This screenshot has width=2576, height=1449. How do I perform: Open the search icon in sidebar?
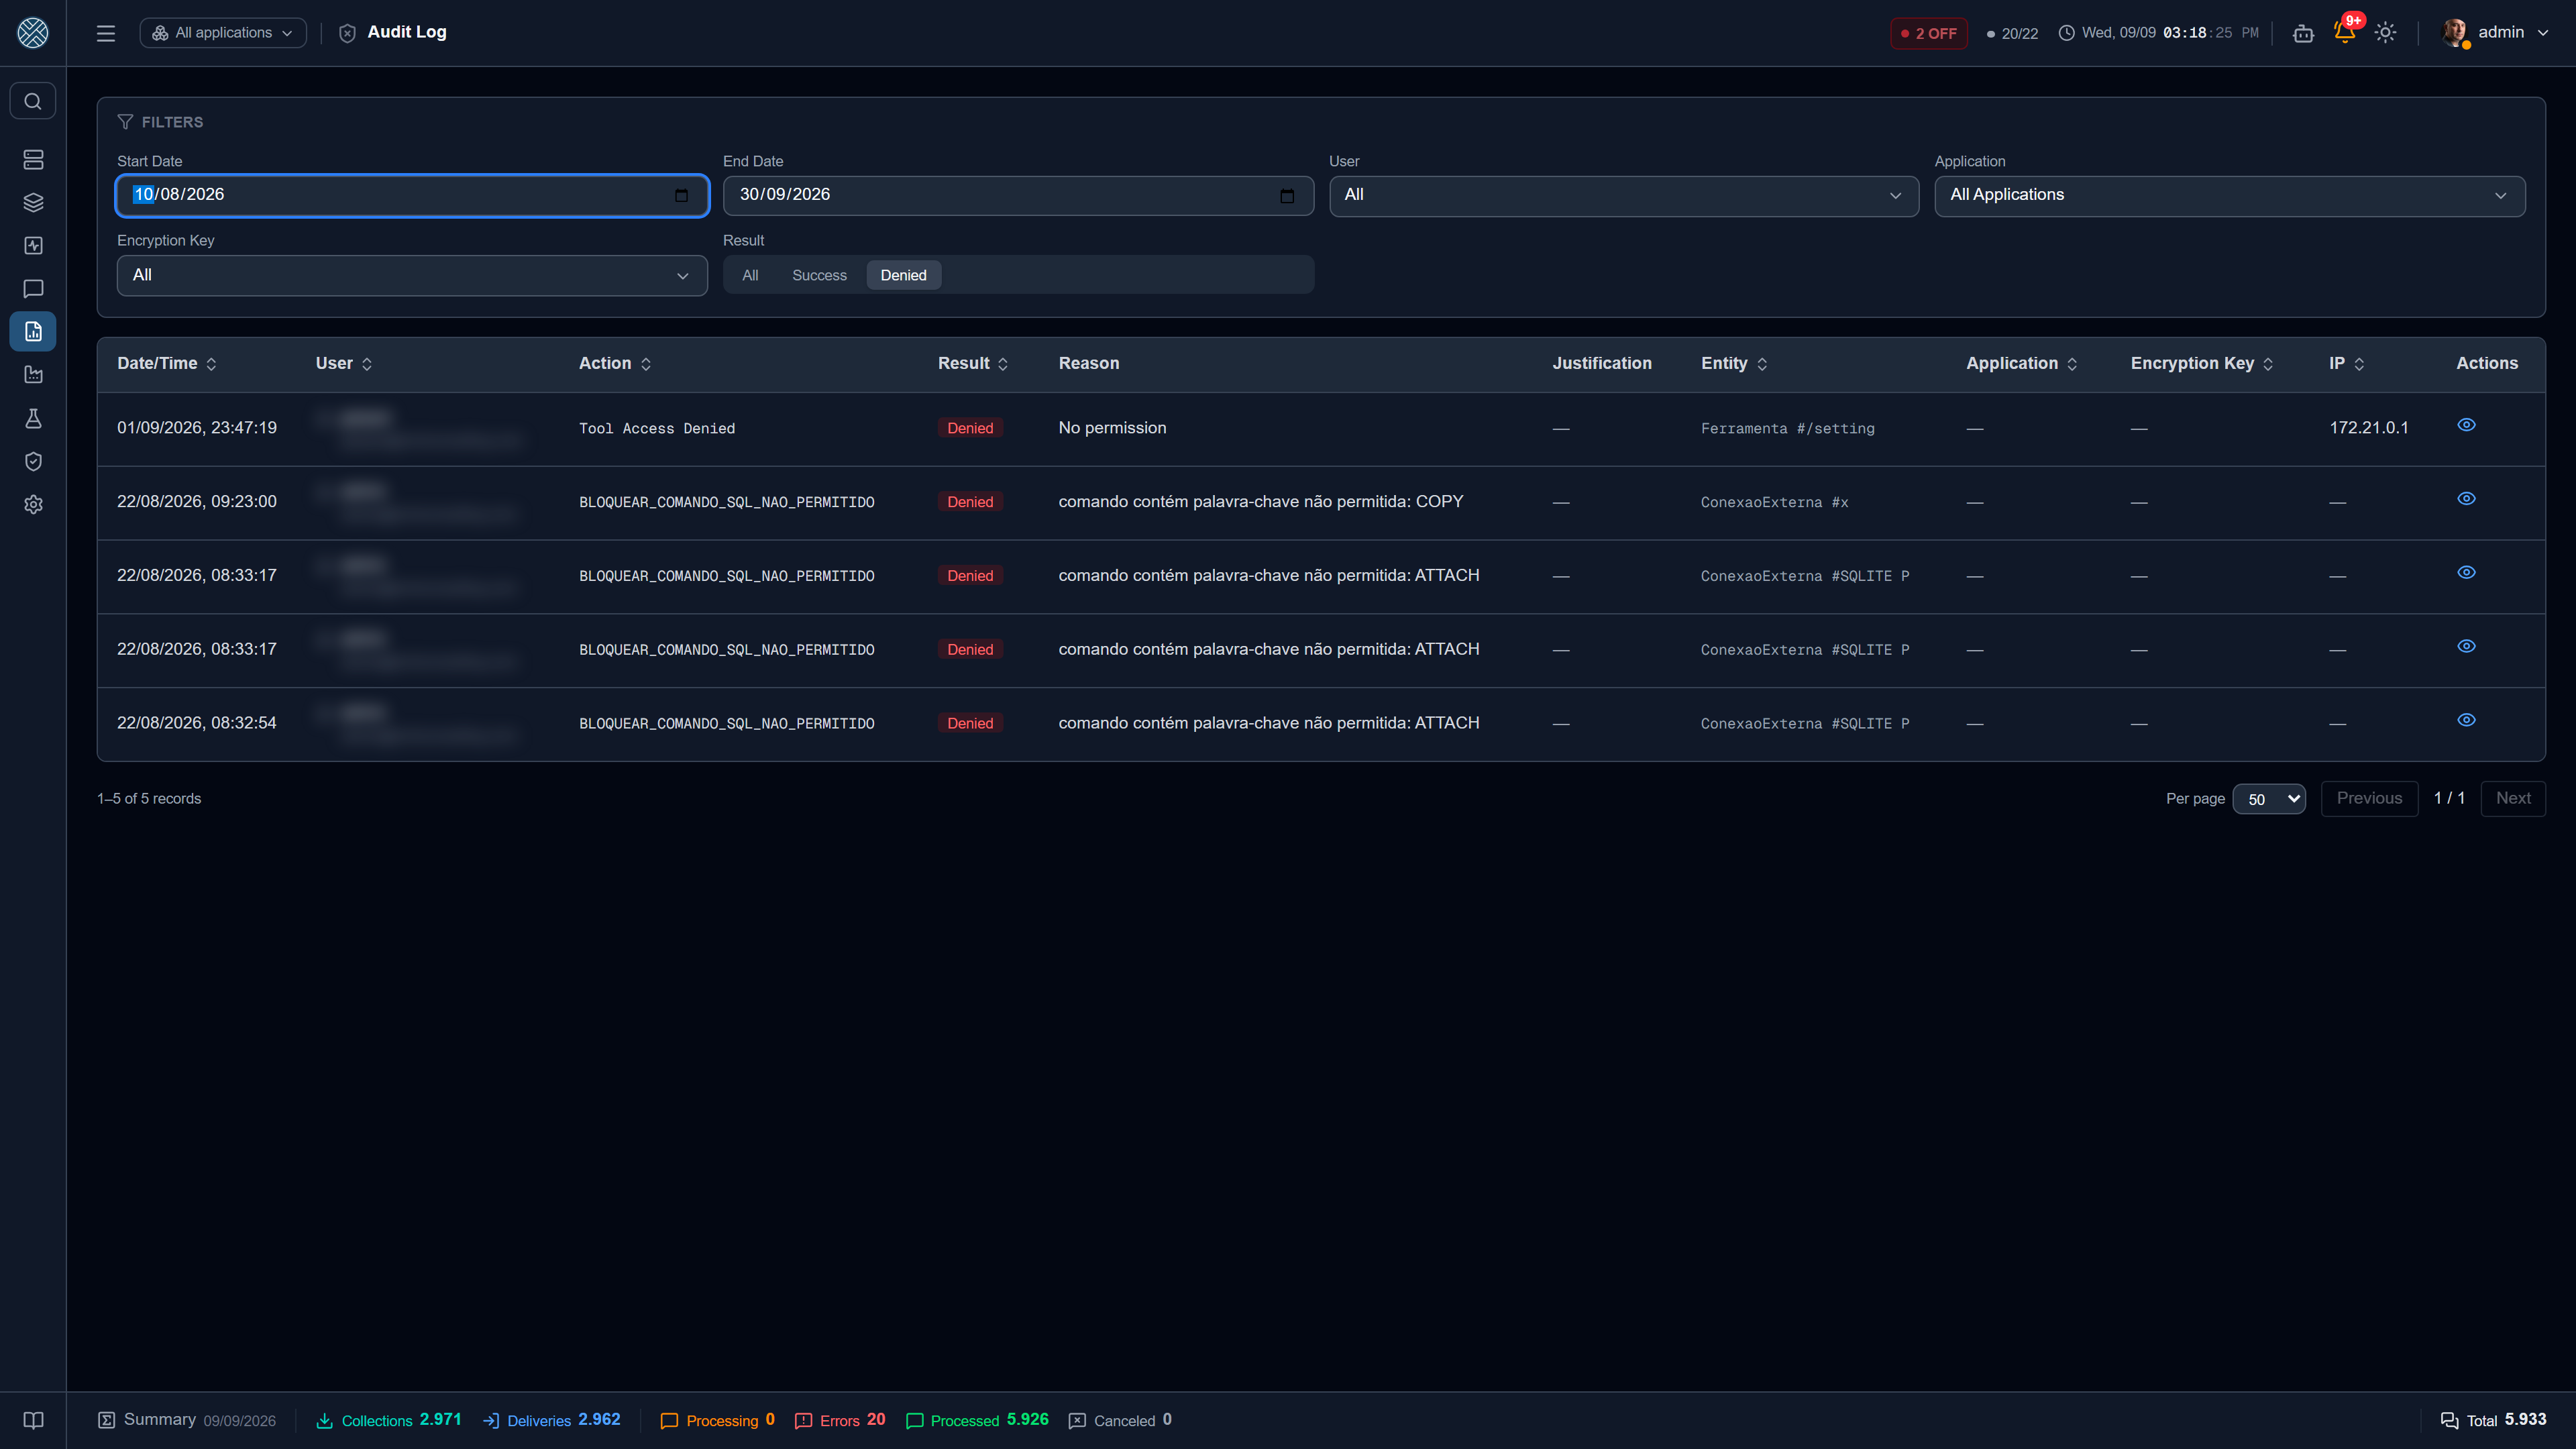pyautogui.click(x=33, y=101)
